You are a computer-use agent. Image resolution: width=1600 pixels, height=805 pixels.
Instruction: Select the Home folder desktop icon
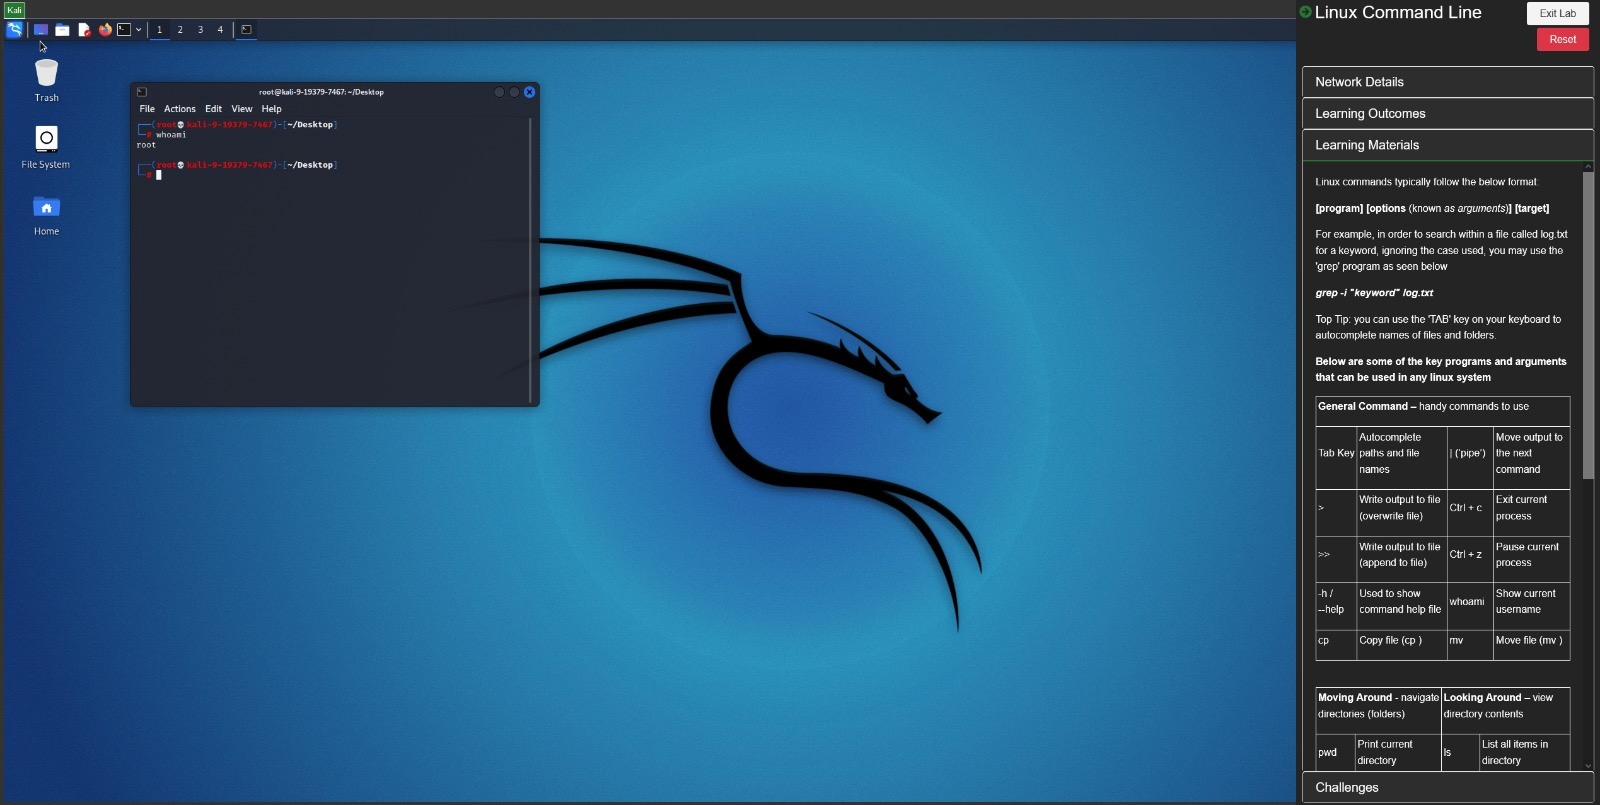coord(46,215)
